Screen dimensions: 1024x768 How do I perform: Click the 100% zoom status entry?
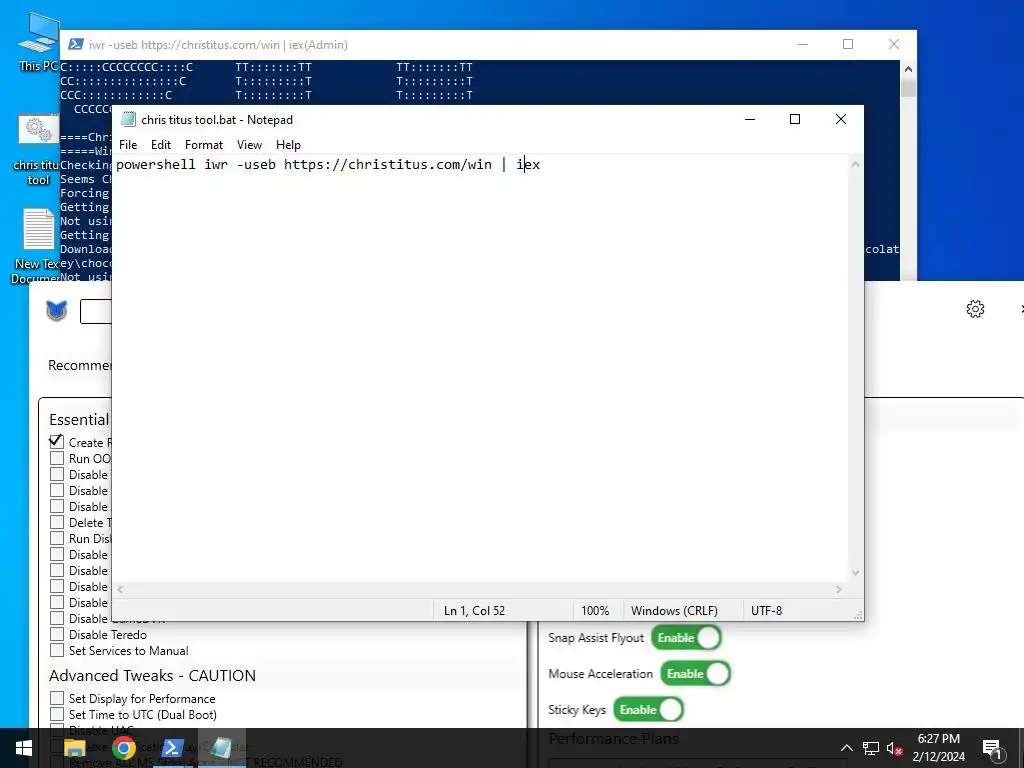click(595, 611)
